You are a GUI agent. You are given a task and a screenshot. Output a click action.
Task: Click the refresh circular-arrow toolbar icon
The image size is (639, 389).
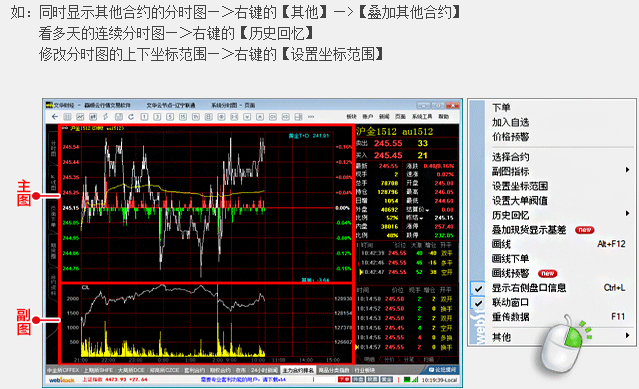131,117
